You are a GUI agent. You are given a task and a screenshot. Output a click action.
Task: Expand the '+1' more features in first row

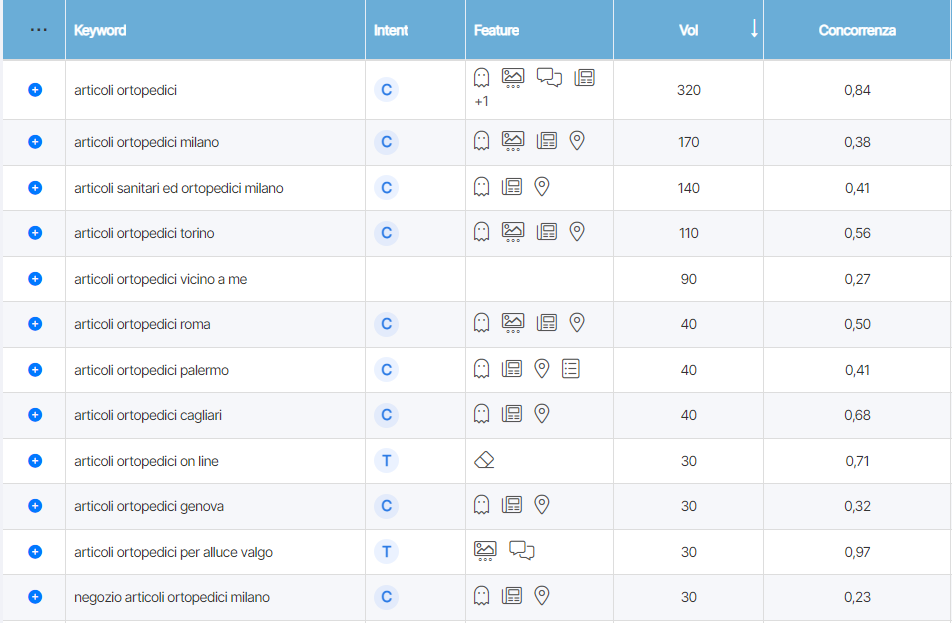(481, 101)
